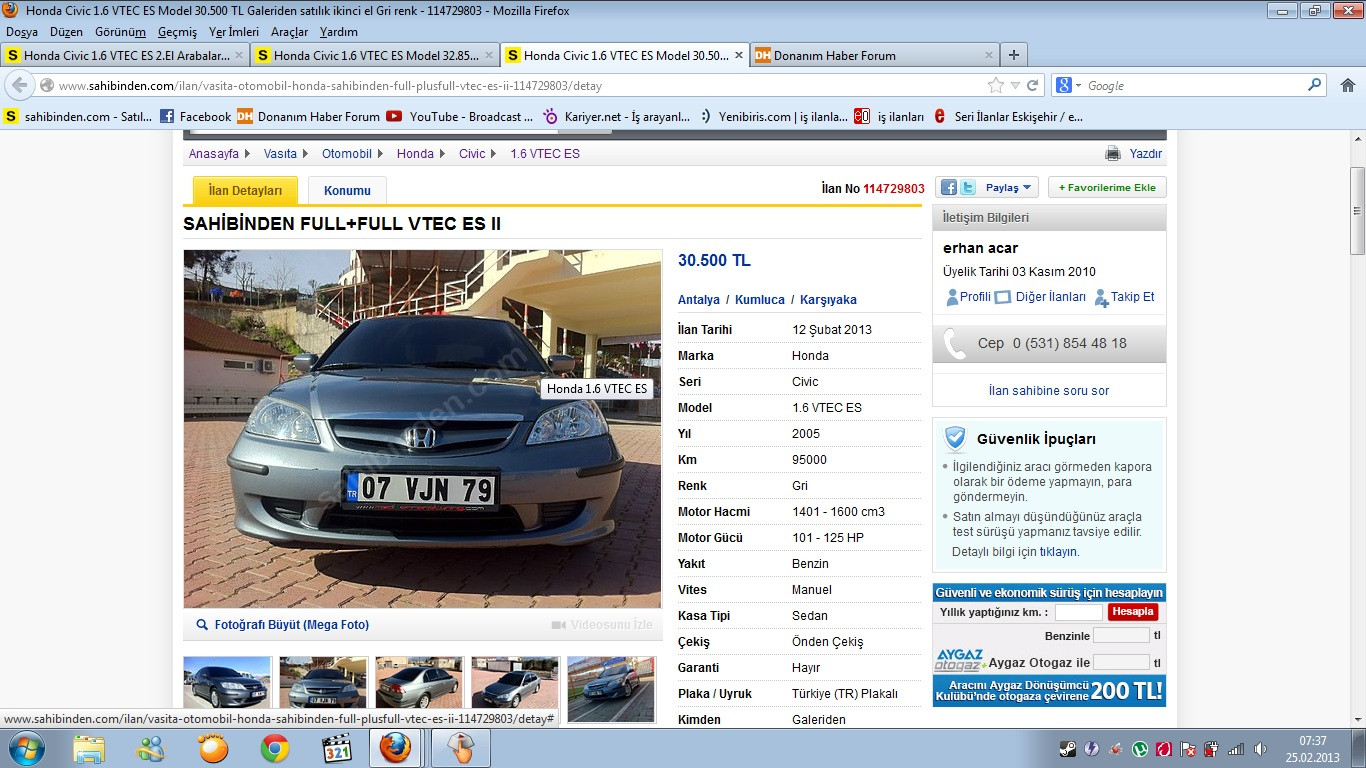Click the red Hesapla button
Image resolution: width=1366 pixels, height=768 pixels.
coord(1133,612)
